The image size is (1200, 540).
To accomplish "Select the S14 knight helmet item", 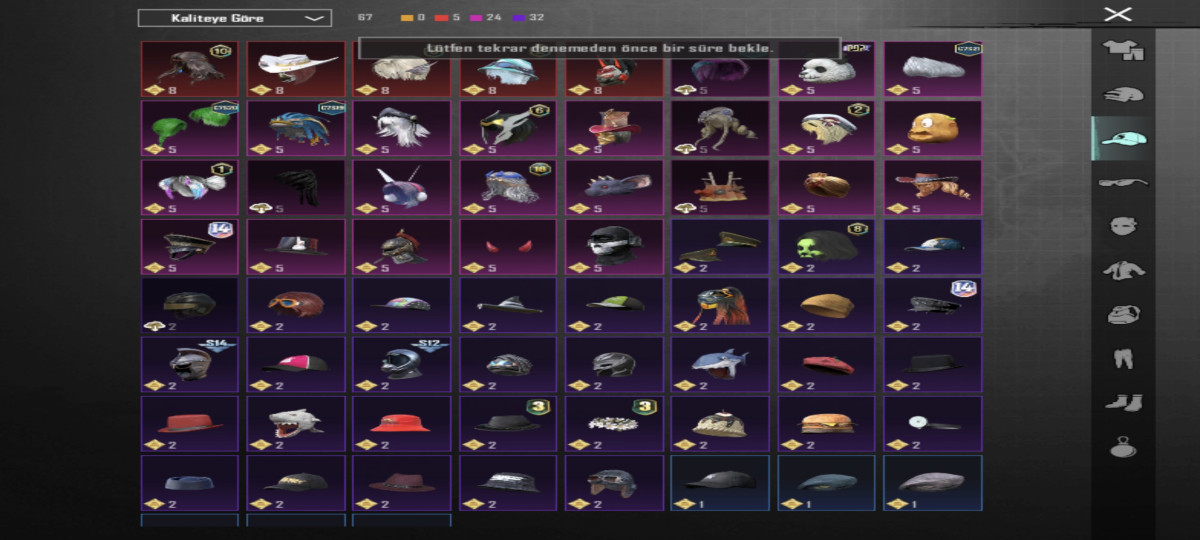I will tap(190, 364).
